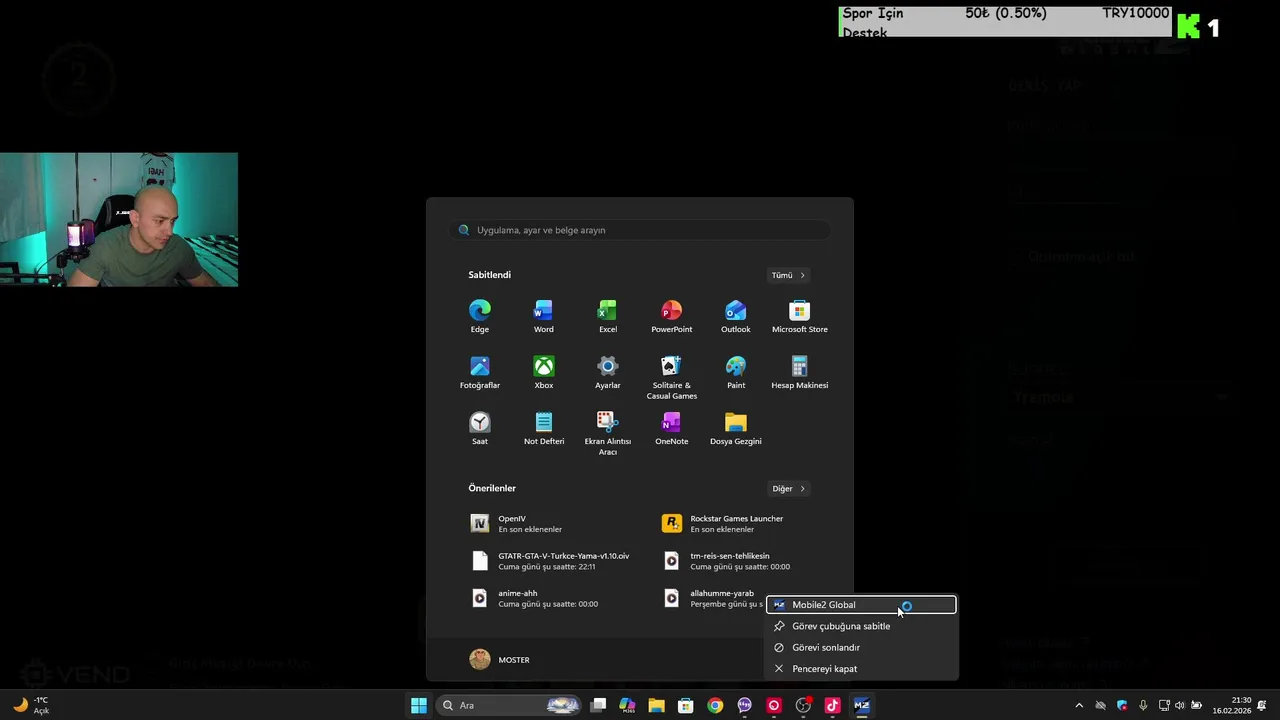Click the microphone tray icon

click(1143, 705)
